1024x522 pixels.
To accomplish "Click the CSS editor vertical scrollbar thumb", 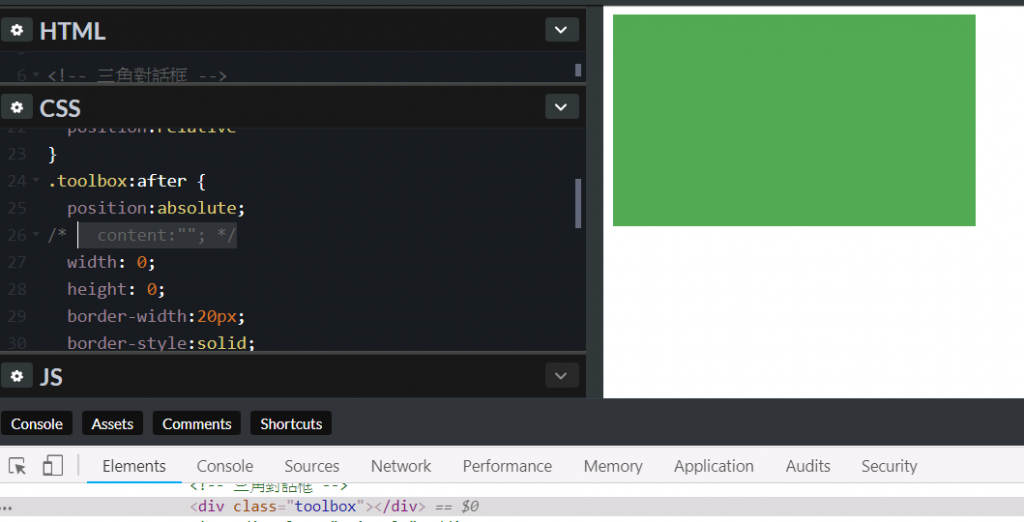I will click(x=578, y=203).
